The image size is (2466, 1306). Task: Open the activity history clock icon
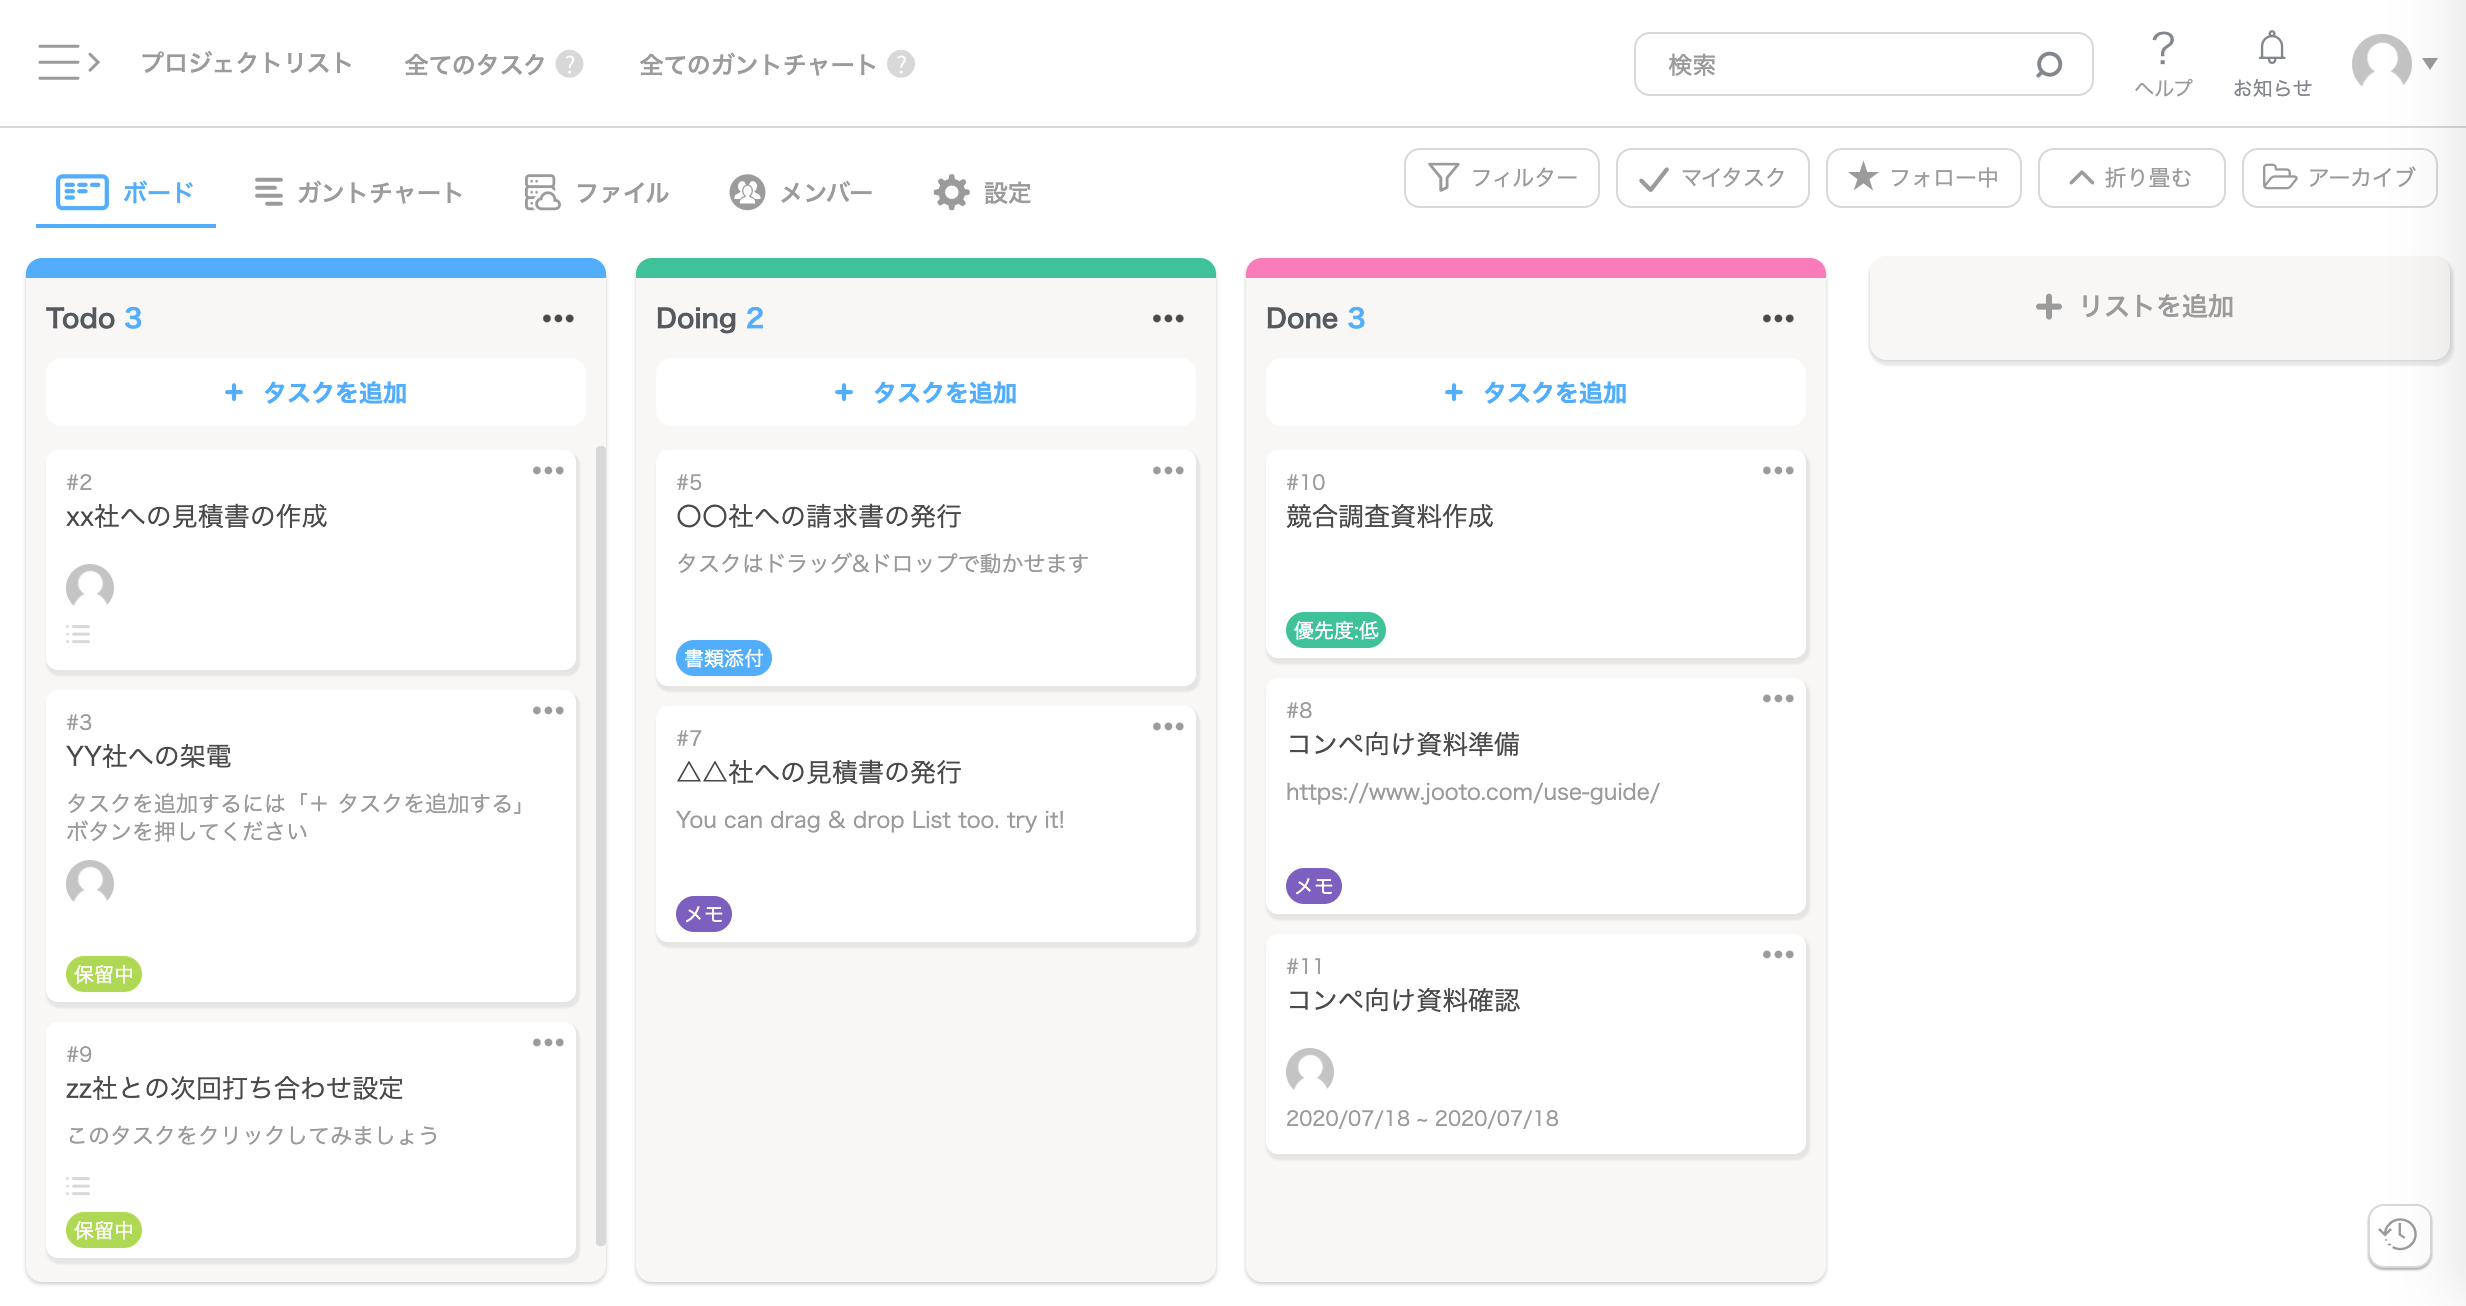pyautogui.click(x=2399, y=1235)
